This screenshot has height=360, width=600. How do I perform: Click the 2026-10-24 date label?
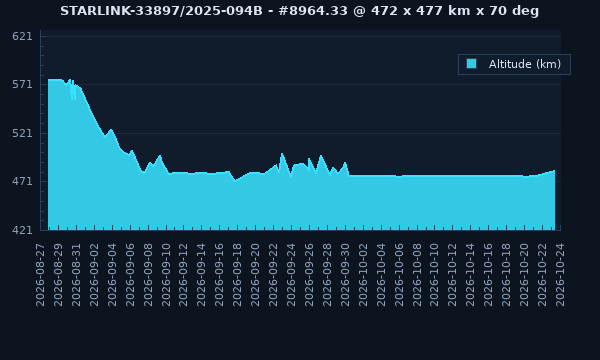(560, 275)
